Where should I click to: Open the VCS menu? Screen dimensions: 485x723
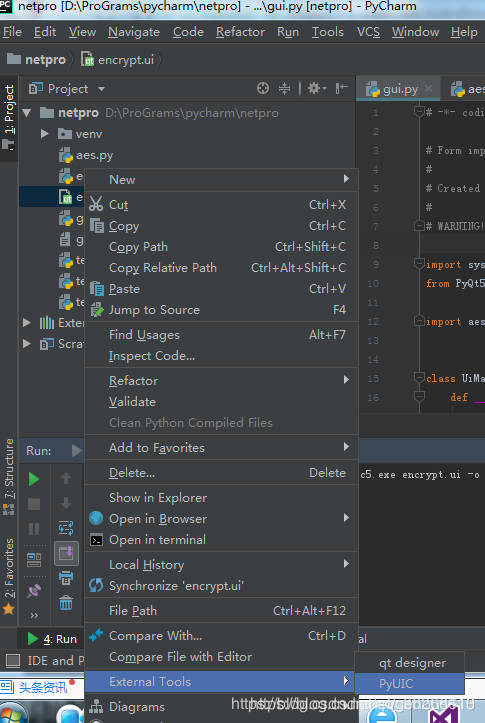click(x=368, y=32)
